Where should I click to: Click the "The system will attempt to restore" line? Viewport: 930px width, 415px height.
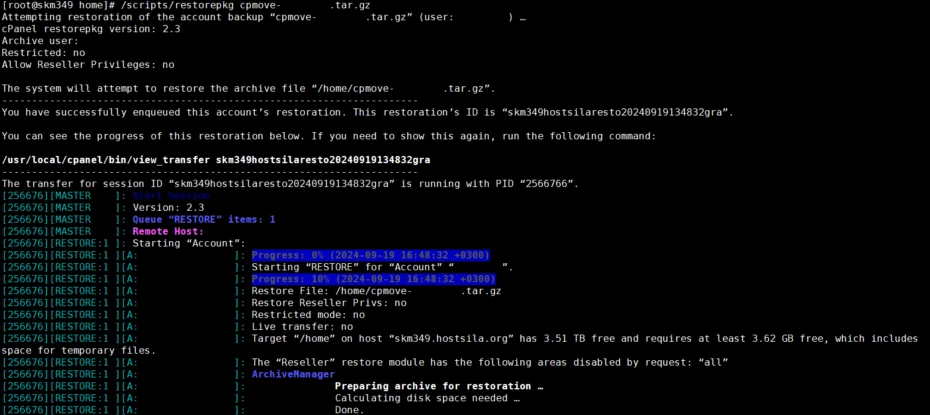[x=249, y=89]
